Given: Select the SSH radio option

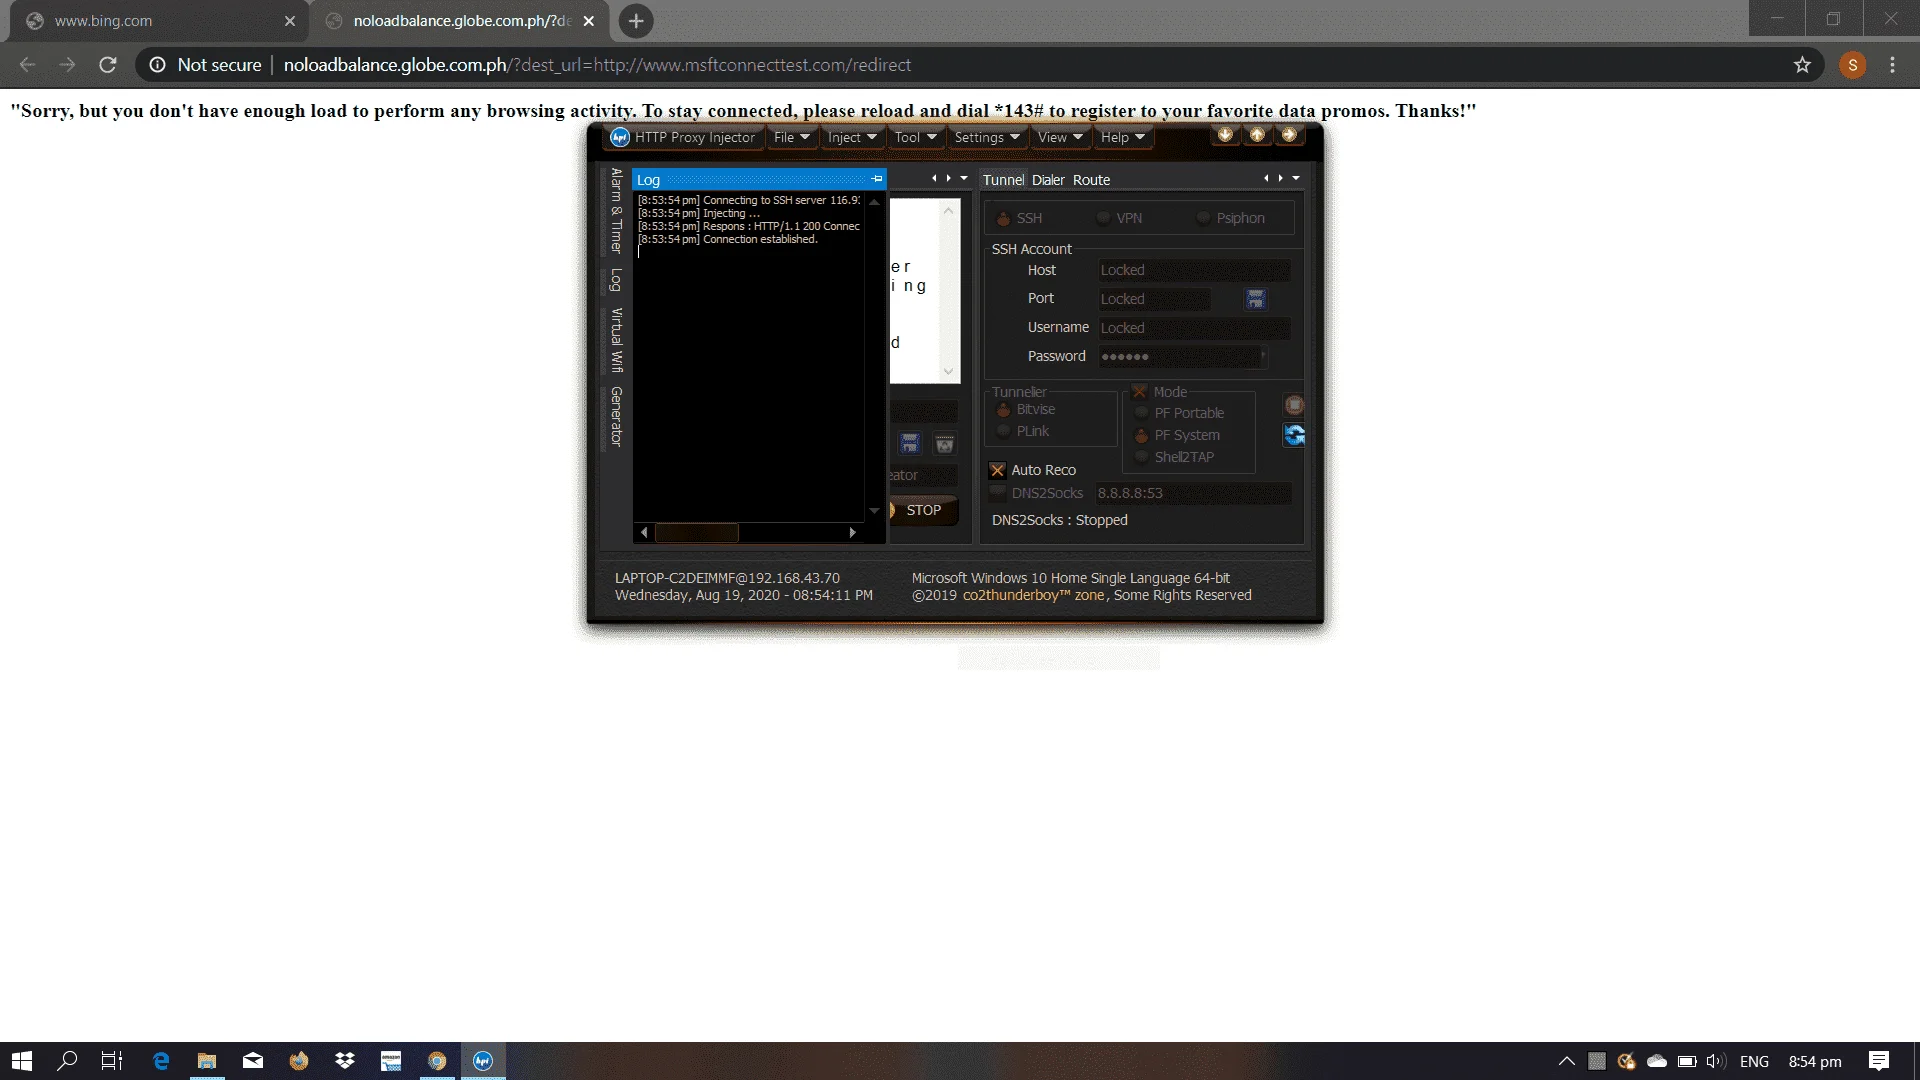Looking at the screenshot, I should (x=1020, y=218).
